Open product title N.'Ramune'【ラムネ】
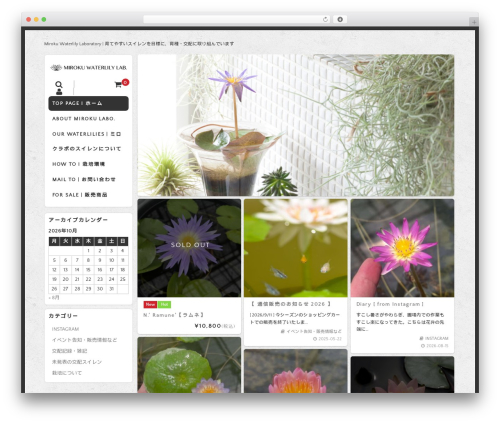This screenshot has width=500, height=423. (173, 315)
